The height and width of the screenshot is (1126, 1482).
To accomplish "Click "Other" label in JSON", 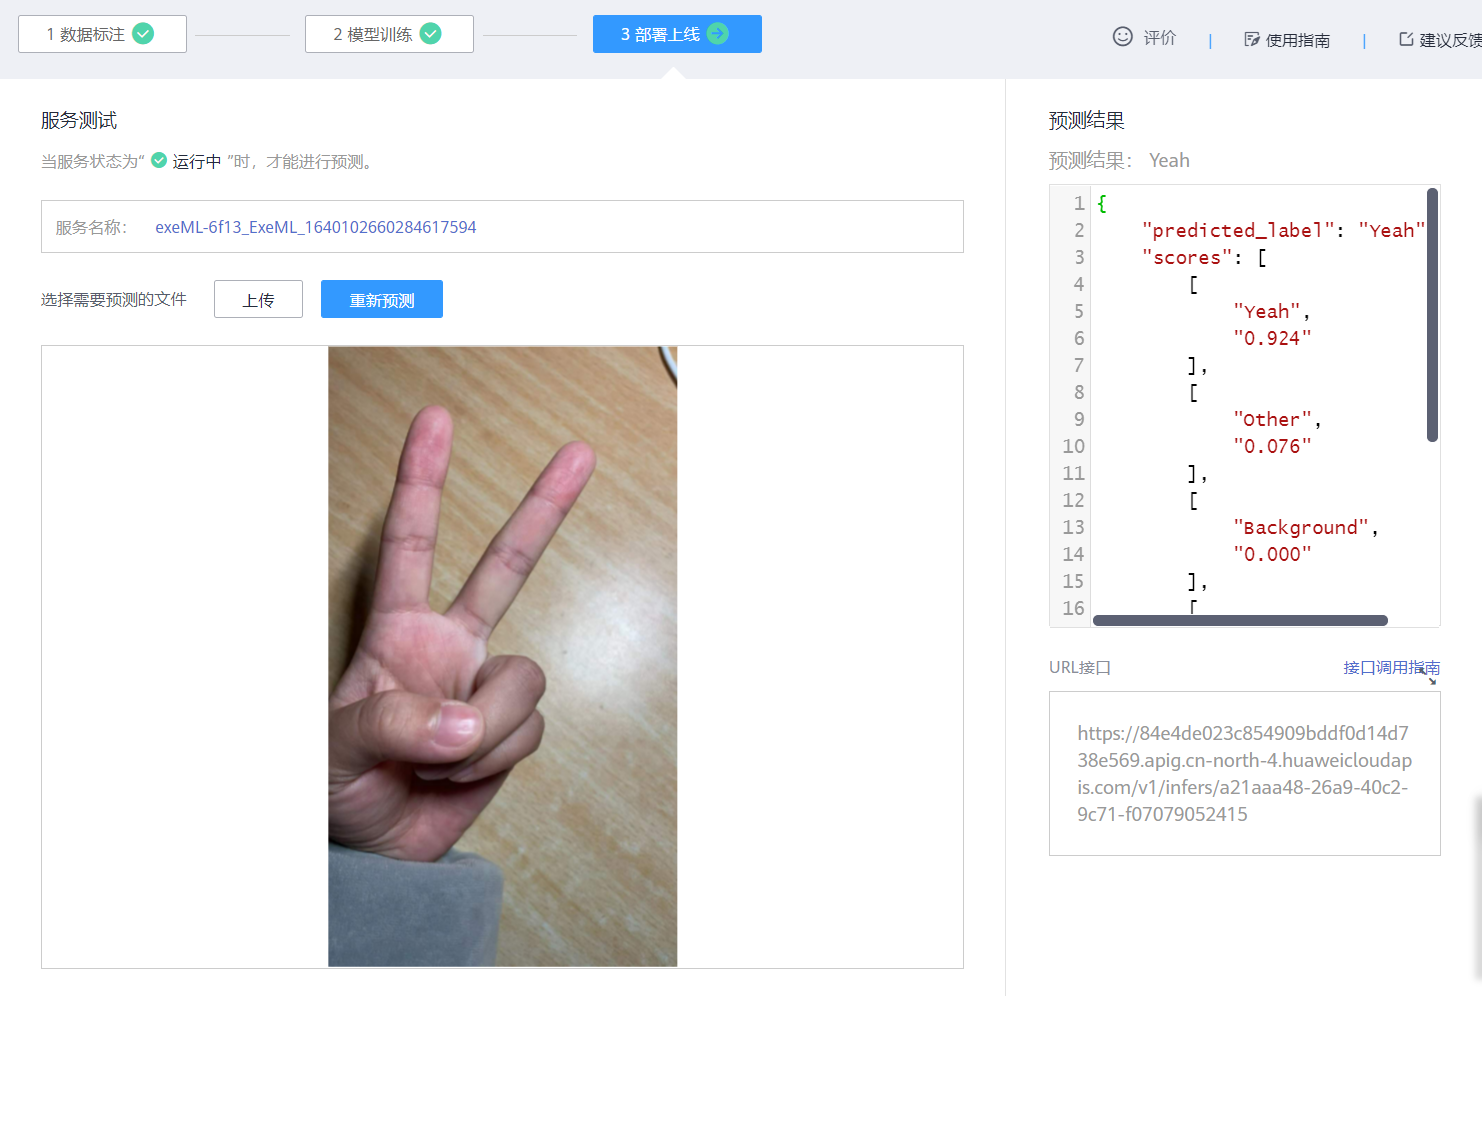I will [x=1272, y=419].
